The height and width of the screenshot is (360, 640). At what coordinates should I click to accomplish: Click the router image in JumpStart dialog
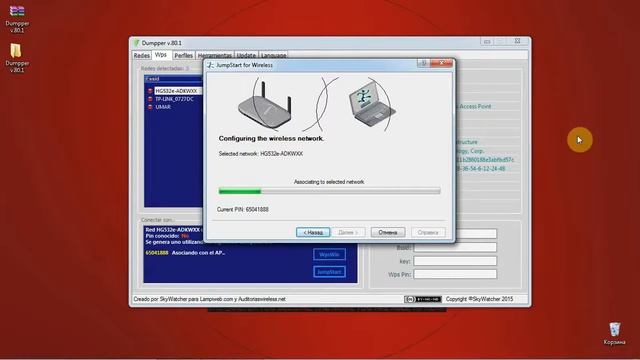click(x=264, y=105)
